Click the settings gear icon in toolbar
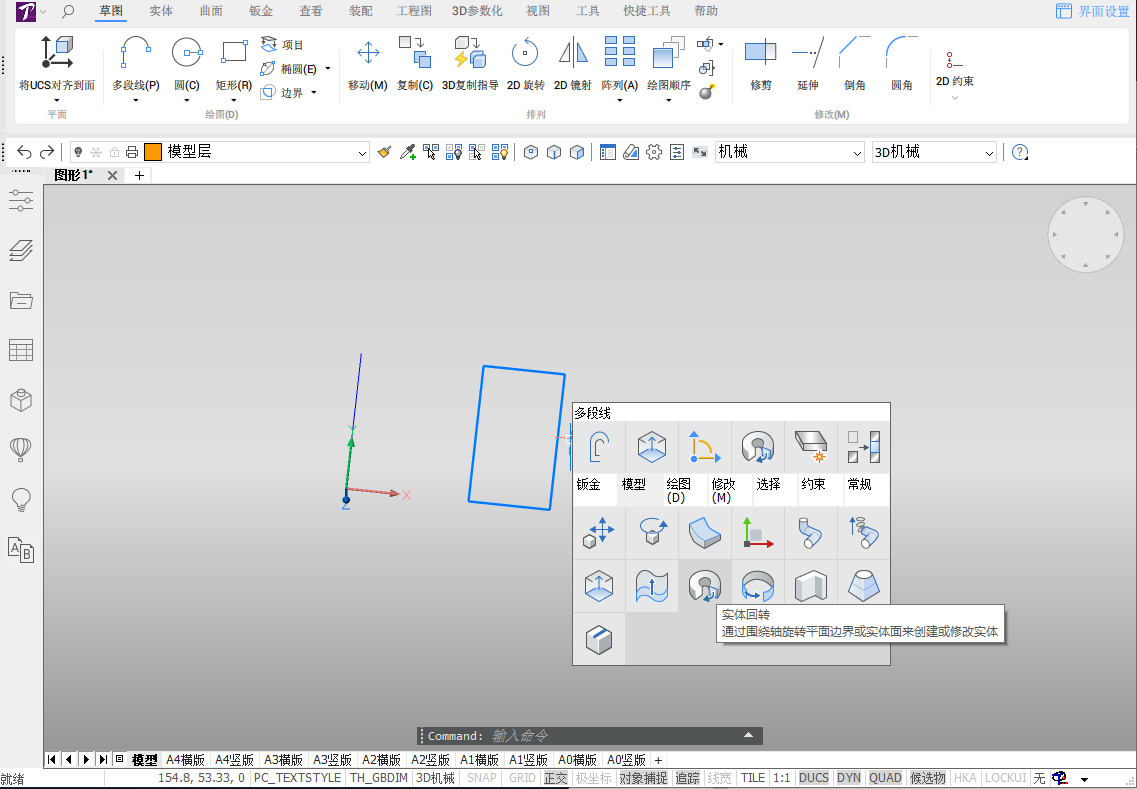The width and height of the screenshot is (1137, 789). 654,152
